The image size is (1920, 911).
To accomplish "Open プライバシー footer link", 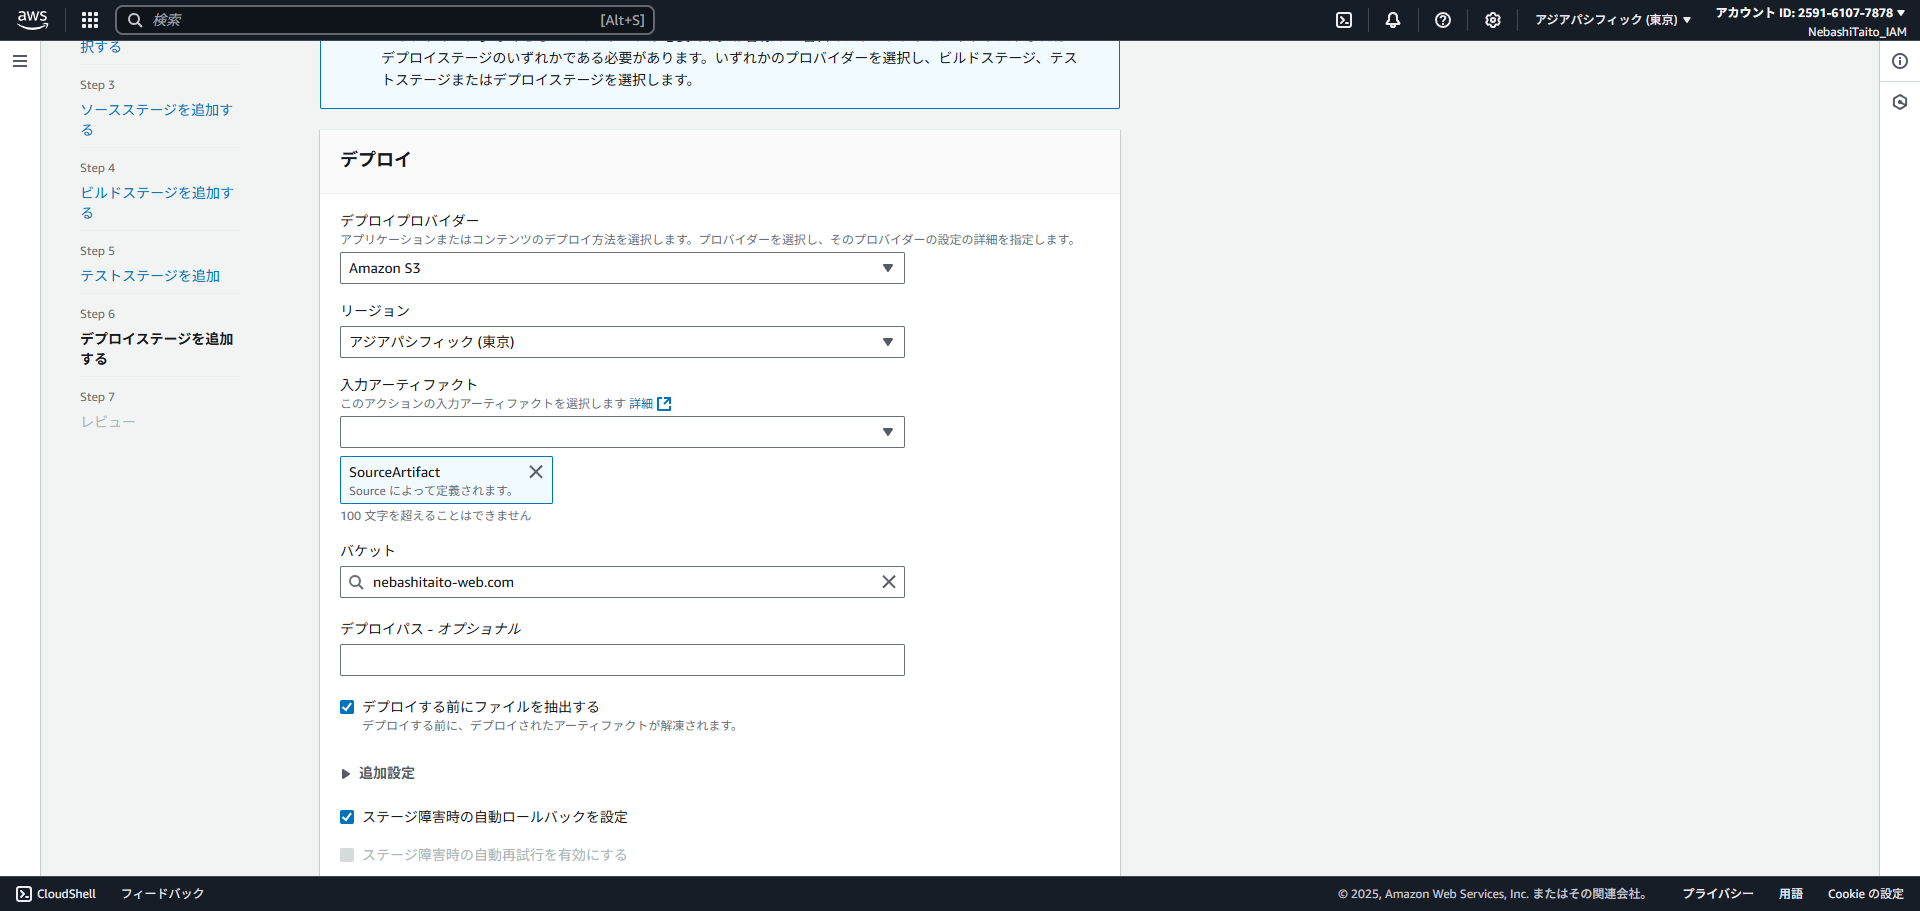I will [x=1718, y=894].
